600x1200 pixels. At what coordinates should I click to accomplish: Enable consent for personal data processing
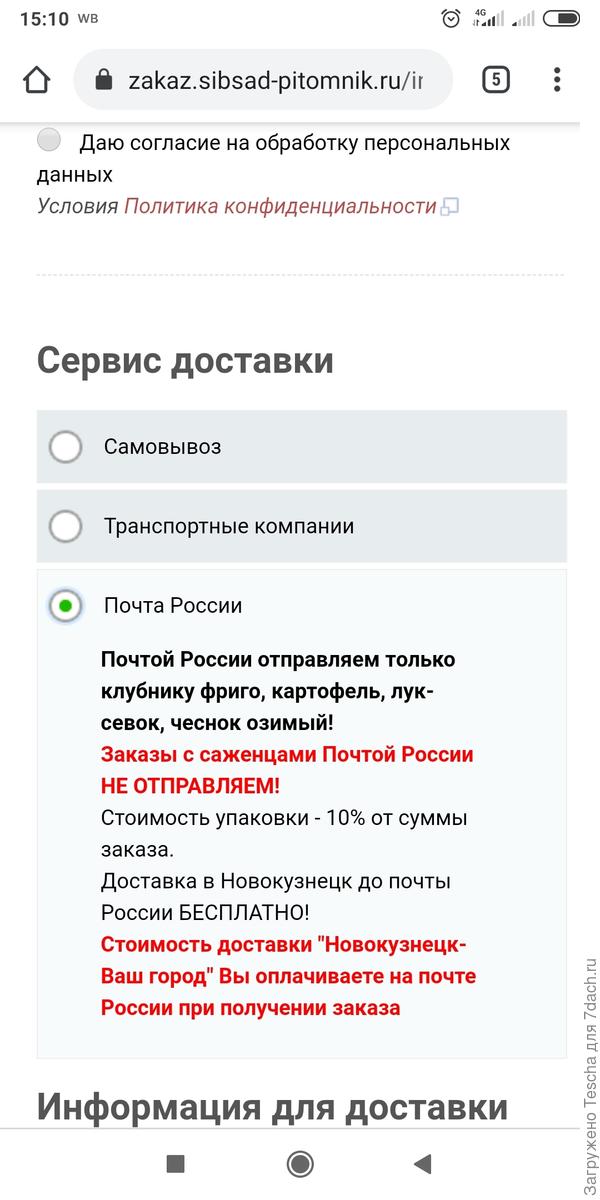pos(48,140)
